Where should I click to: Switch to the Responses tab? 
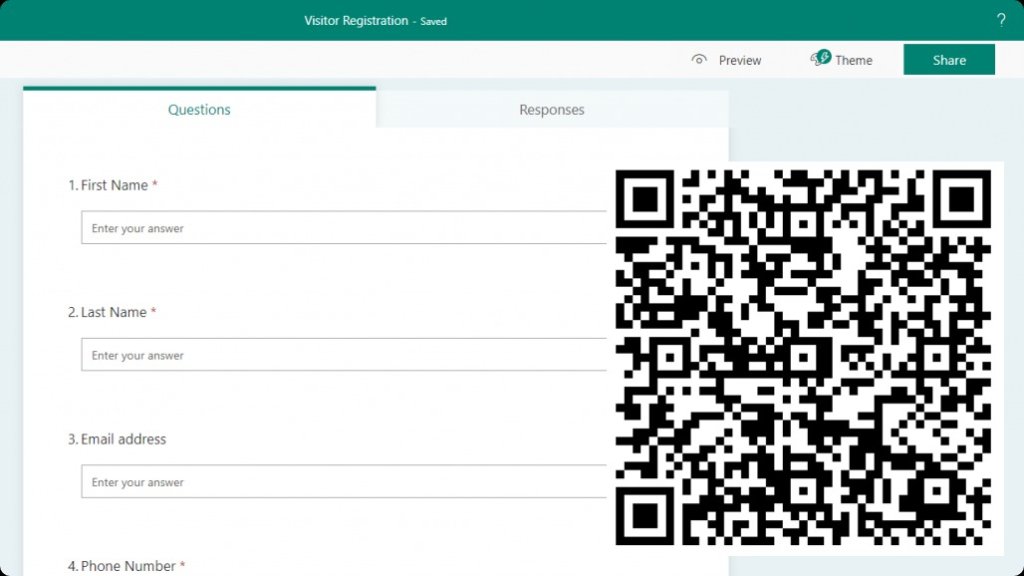pyautogui.click(x=551, y=110)
